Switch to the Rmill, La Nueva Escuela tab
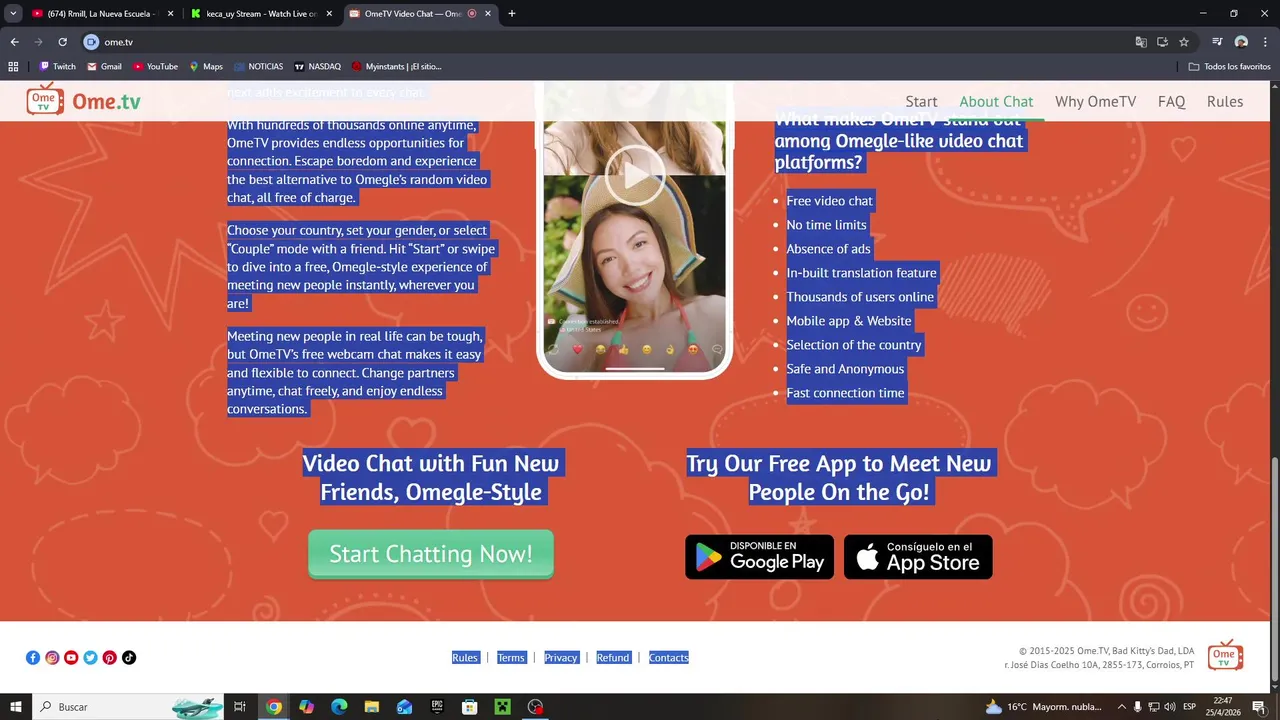Image resolution: width=1280 pixels, height=720 pixels. coord(100,14)
